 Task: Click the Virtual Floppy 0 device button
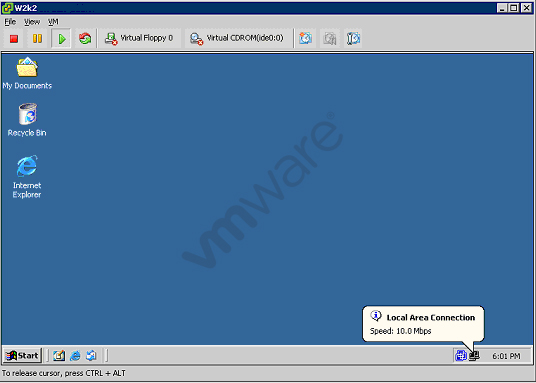pos(139,38)
